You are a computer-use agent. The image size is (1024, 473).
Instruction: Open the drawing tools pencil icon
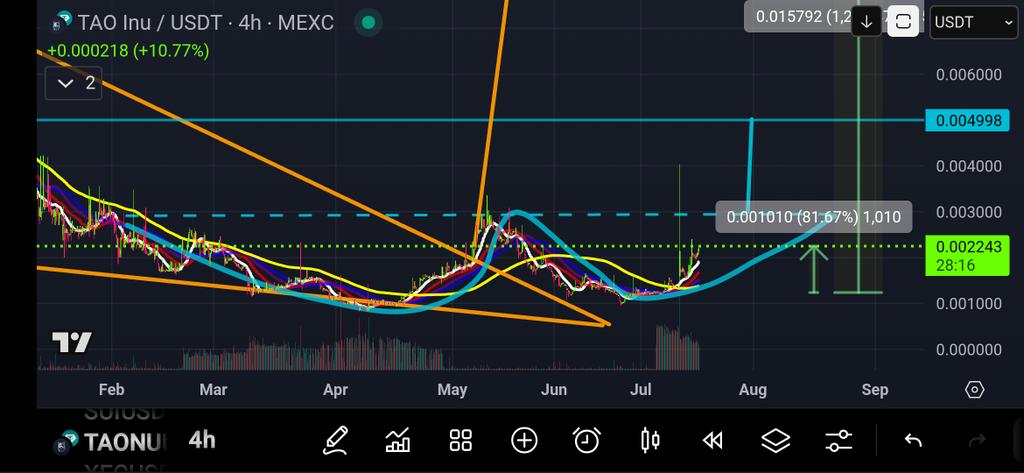[336, 440]
